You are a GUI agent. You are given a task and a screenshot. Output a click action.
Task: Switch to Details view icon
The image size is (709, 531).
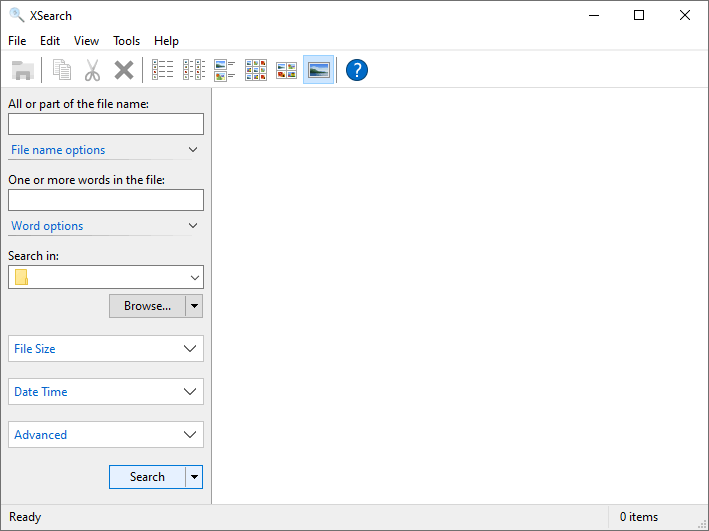pos(194,70)
